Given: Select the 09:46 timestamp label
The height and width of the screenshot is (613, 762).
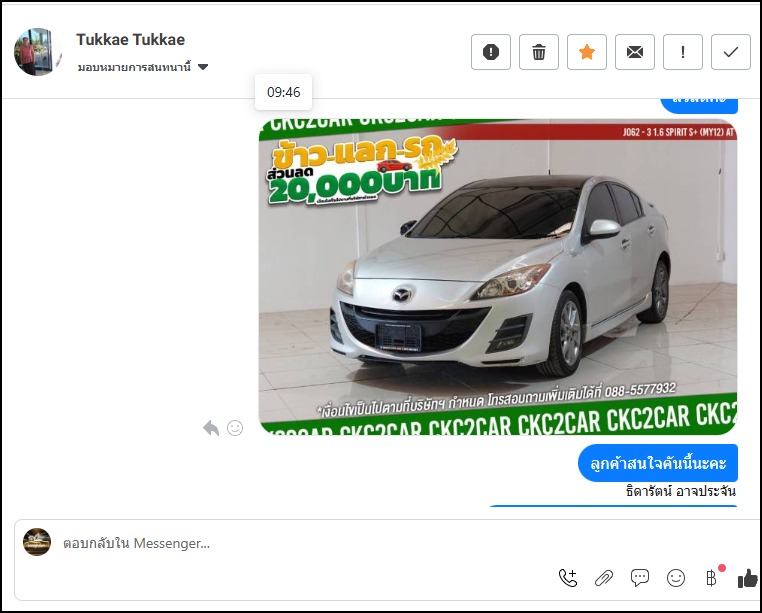Looking at the screenshot, I should pyautogui.click(x=284, y=92).
